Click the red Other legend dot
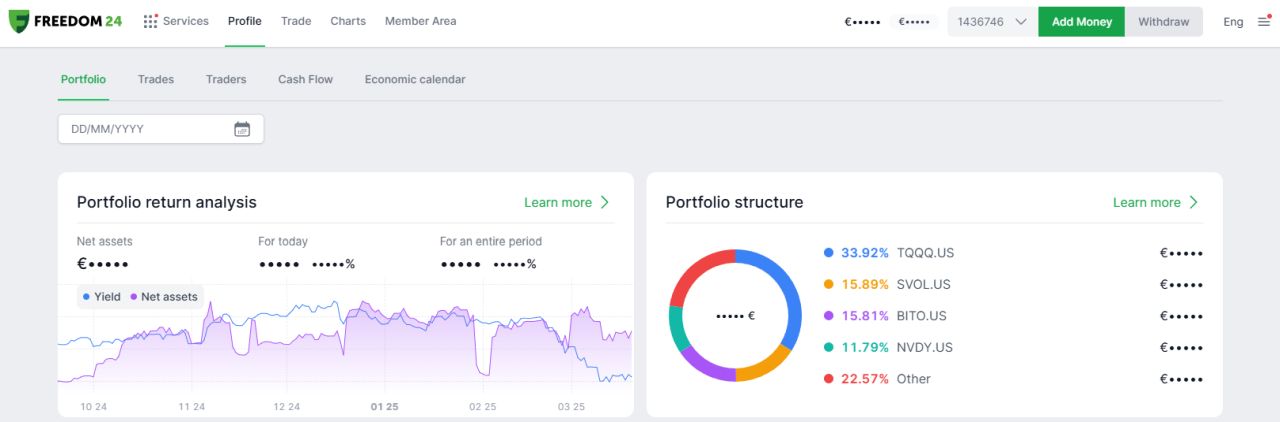1280x422 pixels. point(828,379)
